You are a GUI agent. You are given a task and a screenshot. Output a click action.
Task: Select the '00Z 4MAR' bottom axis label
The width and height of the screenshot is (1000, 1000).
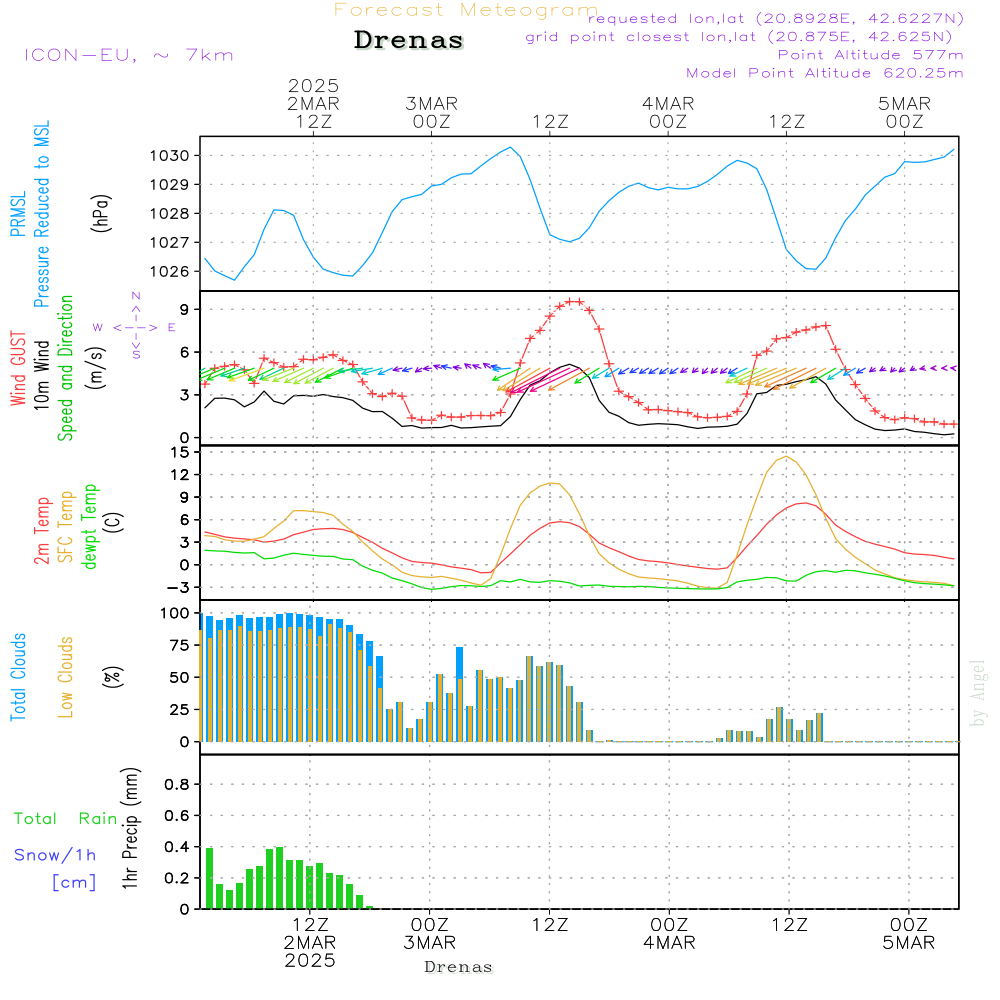pos(669,934)
